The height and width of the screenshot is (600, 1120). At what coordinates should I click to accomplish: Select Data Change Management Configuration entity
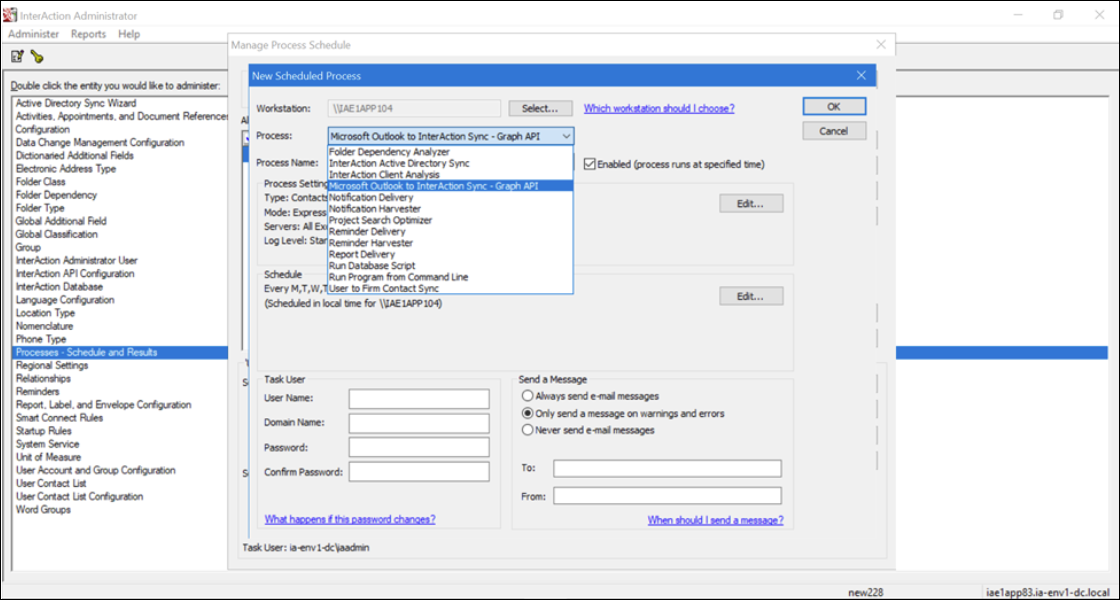pos(100,142)
